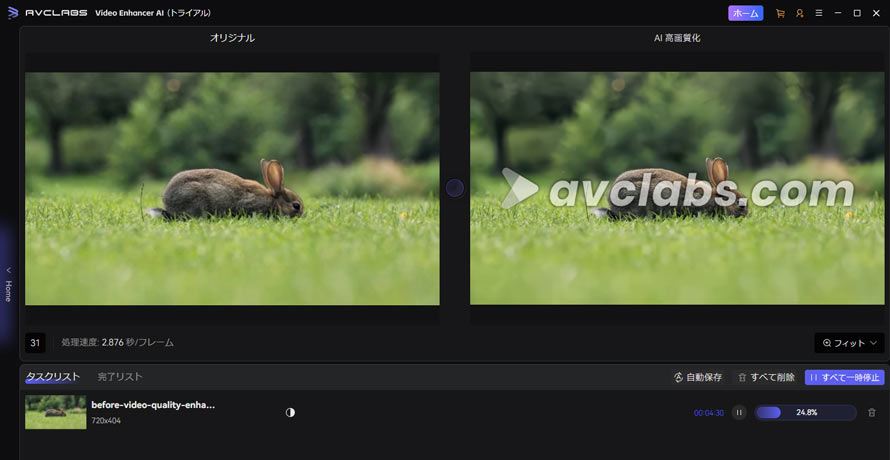Select the rabbit video task thumbnail
The width and height of the screenshot is (890, 460).
tap(56, 412)
